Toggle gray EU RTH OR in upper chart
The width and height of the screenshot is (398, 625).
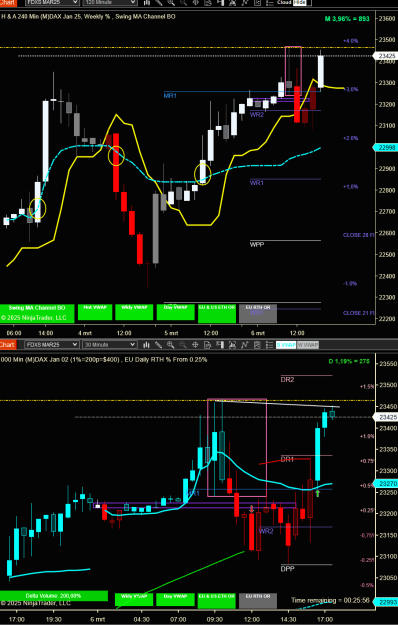[x=258, y=313]
